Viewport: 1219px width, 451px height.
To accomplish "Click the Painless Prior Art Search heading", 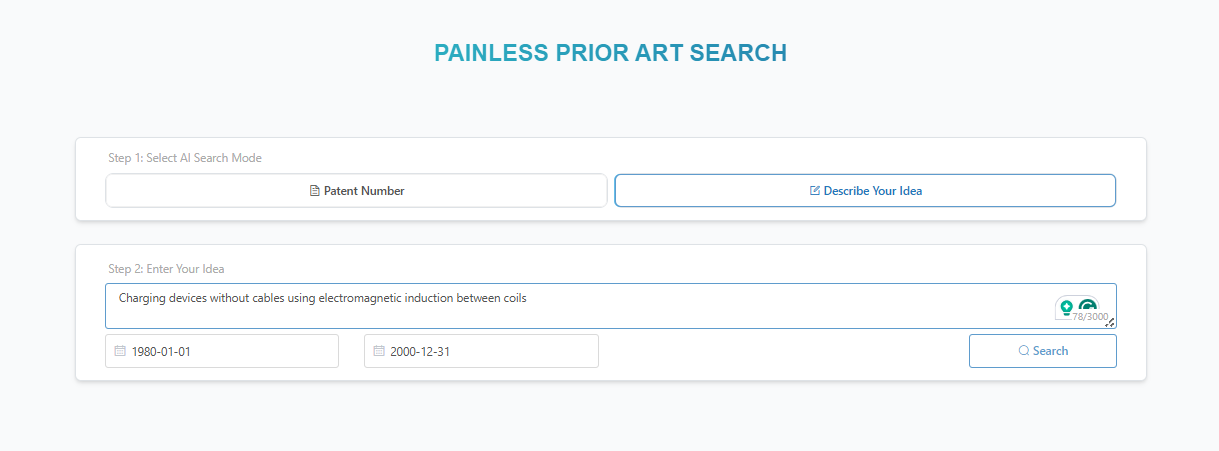I will [x=610, y=54].
